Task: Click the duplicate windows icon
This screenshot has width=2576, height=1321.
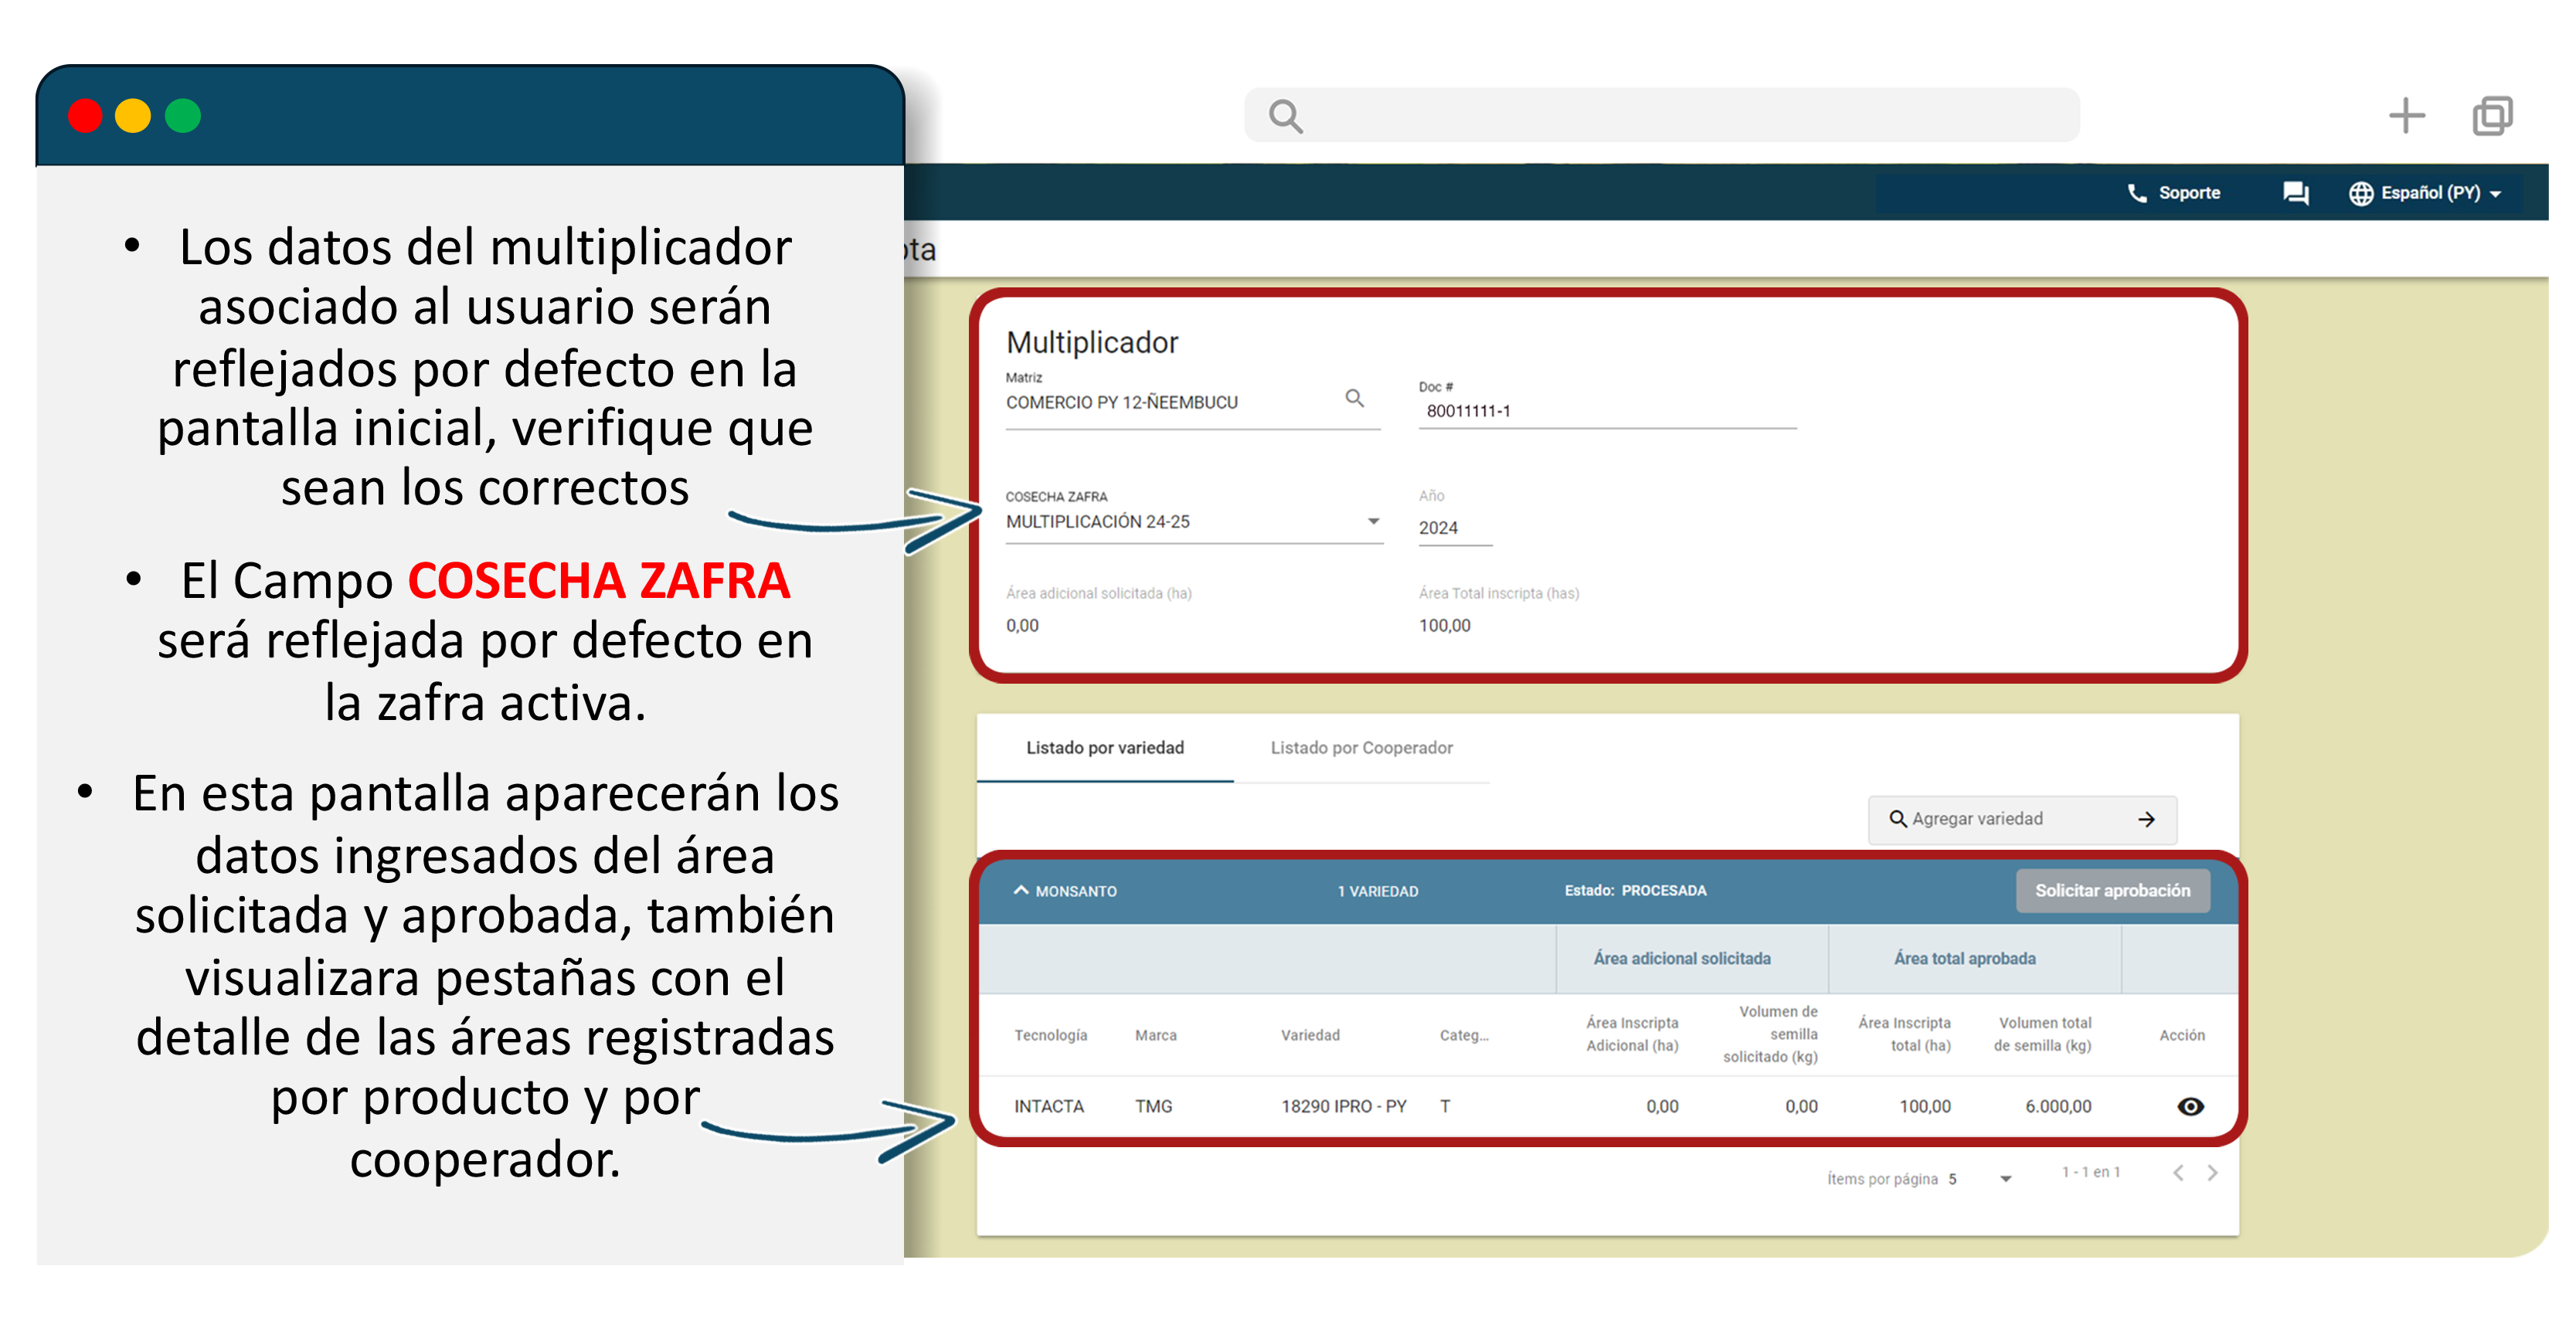Action: tap(2492, 116)
